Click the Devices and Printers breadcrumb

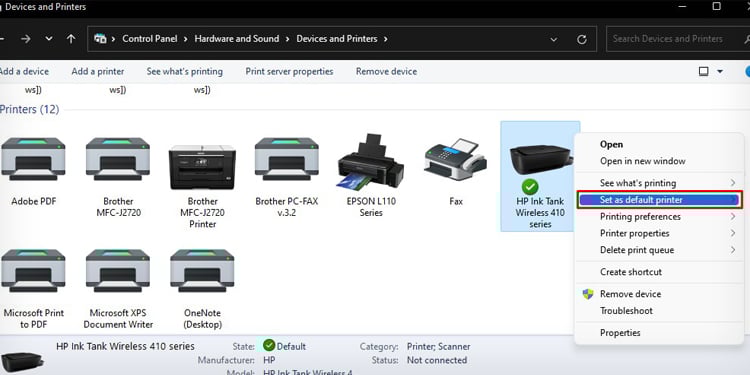337,39
